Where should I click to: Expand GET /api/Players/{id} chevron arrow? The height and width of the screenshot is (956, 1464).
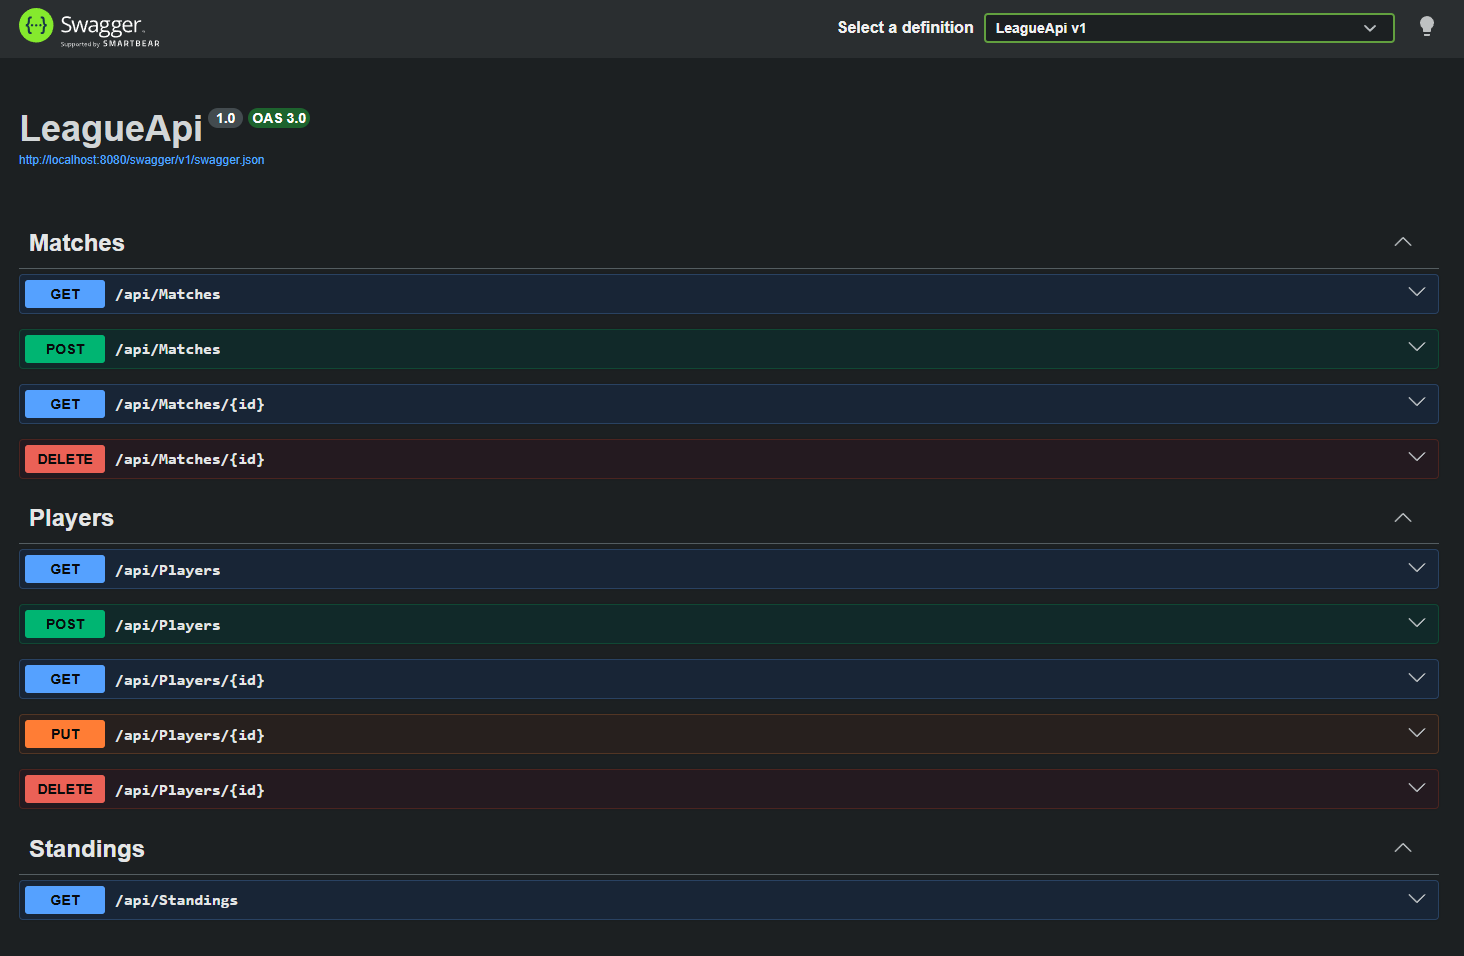[x=1417, y=678]
